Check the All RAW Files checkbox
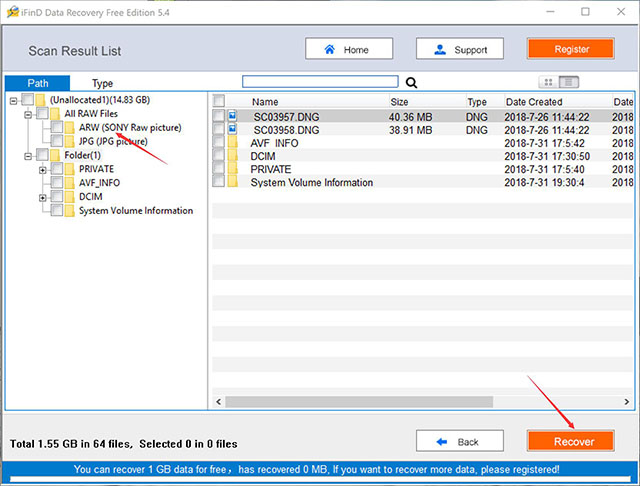 coord(42,113)
